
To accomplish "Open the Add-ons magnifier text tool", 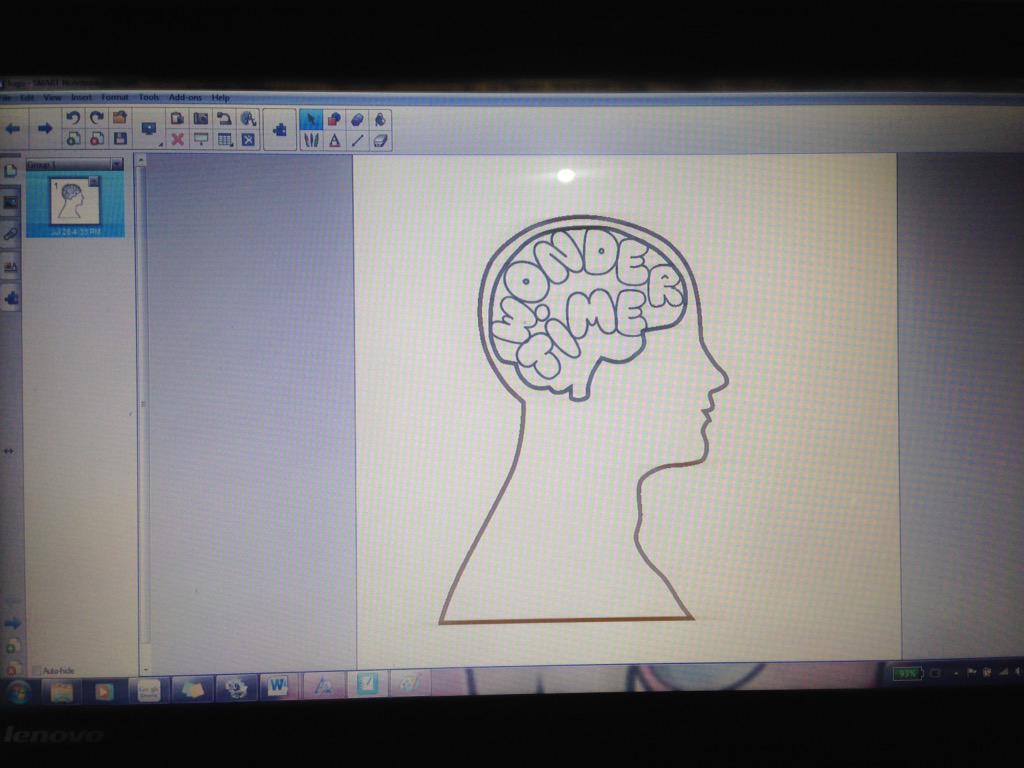I will (248, 119).
